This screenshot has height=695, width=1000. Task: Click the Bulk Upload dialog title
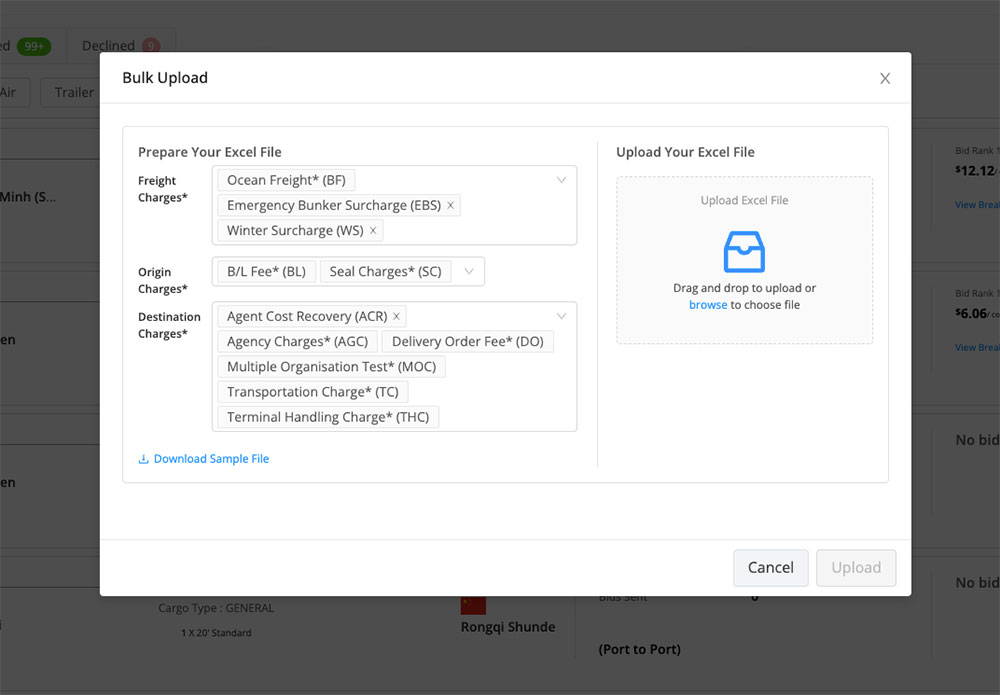tap(165, 78)
